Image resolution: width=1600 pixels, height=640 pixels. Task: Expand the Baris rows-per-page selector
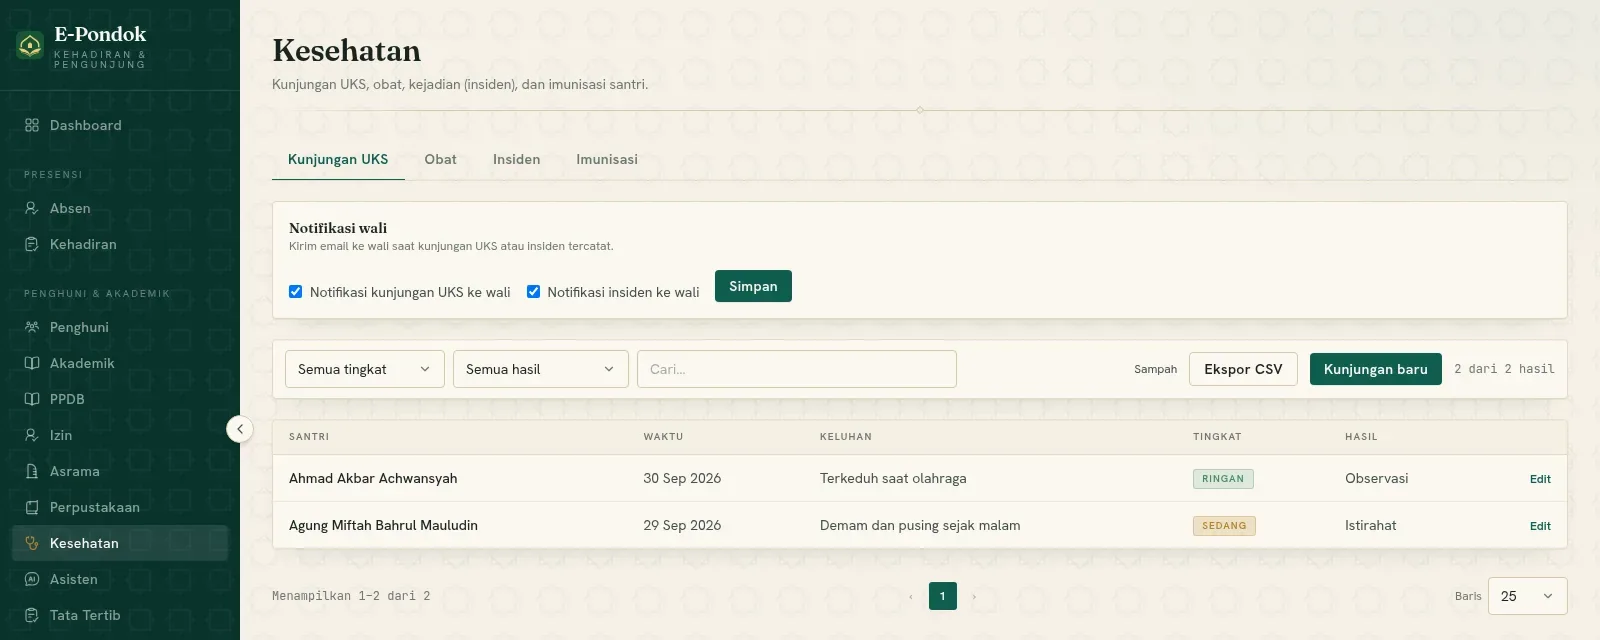1528,596
